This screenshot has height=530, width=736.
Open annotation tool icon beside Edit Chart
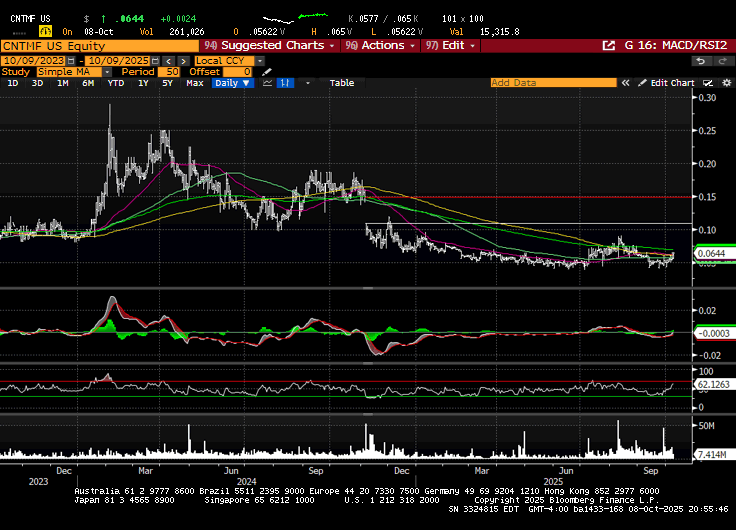click(x=708, y=83)
